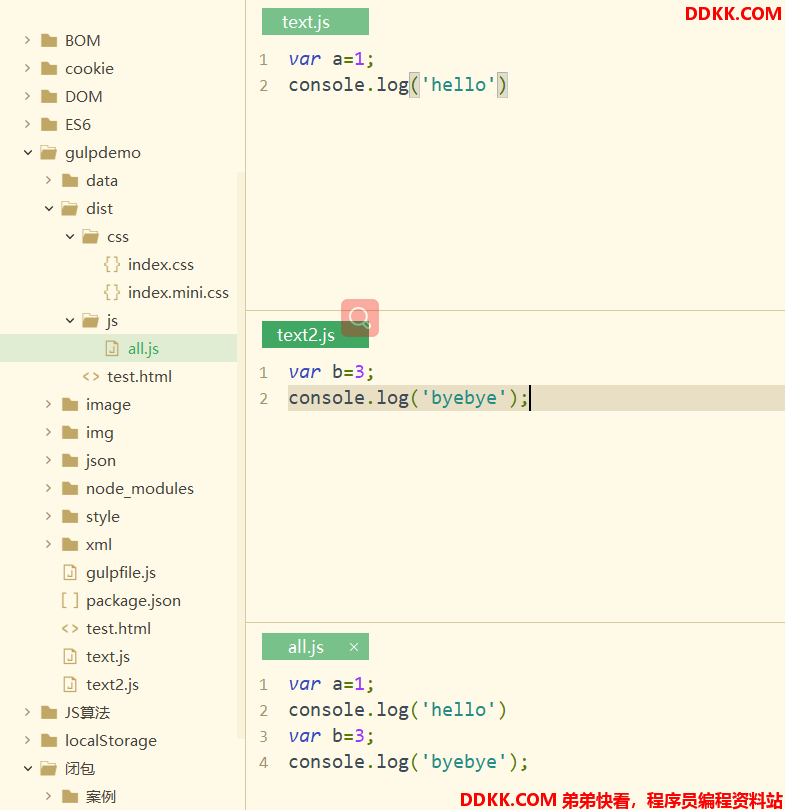Screen dimensions: 785x810
Task: Click the xml folder icon
Action: 70,544
